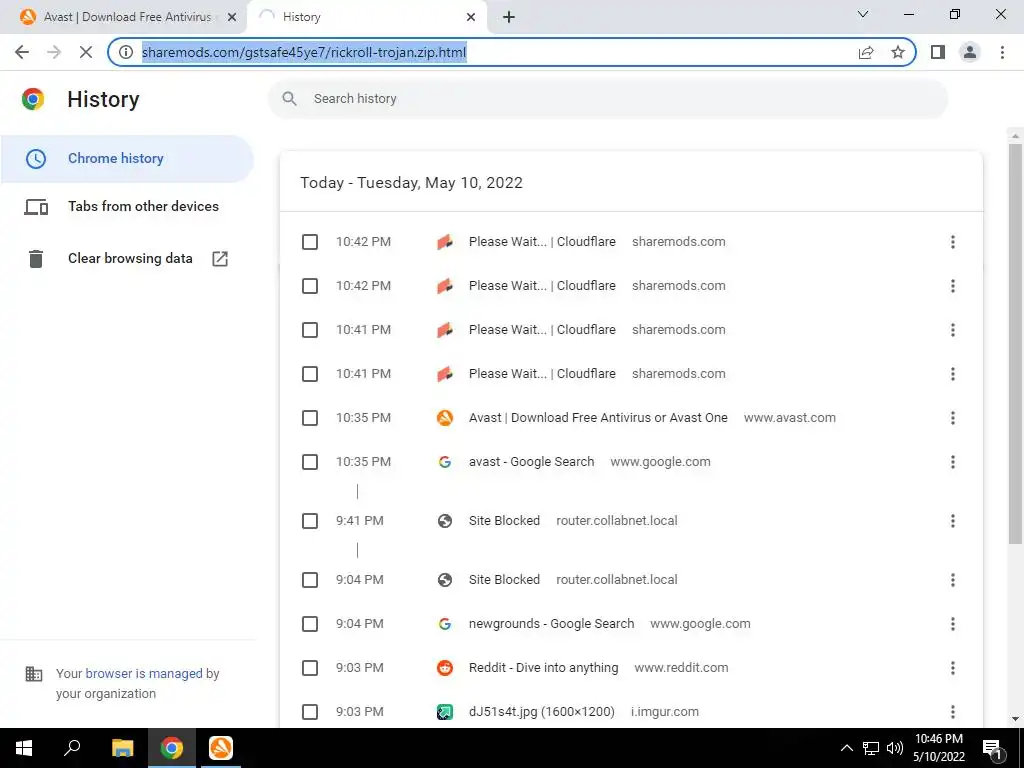Bookmark this page with the star icon
This screenshot has height=768, width=1024.
click(898, 52)
